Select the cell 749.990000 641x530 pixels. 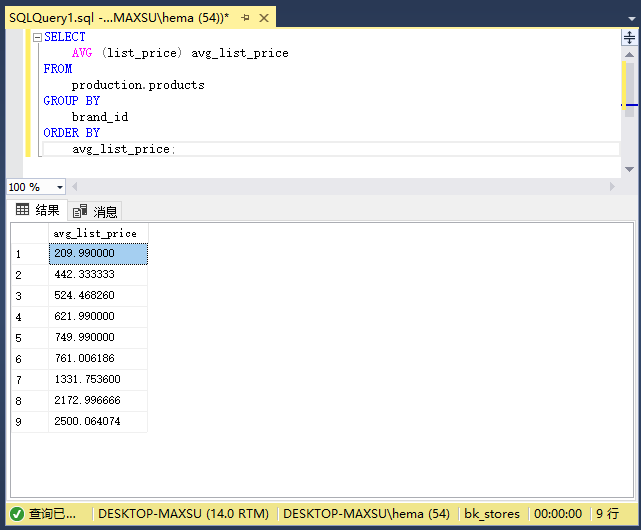tap(98, 337)
